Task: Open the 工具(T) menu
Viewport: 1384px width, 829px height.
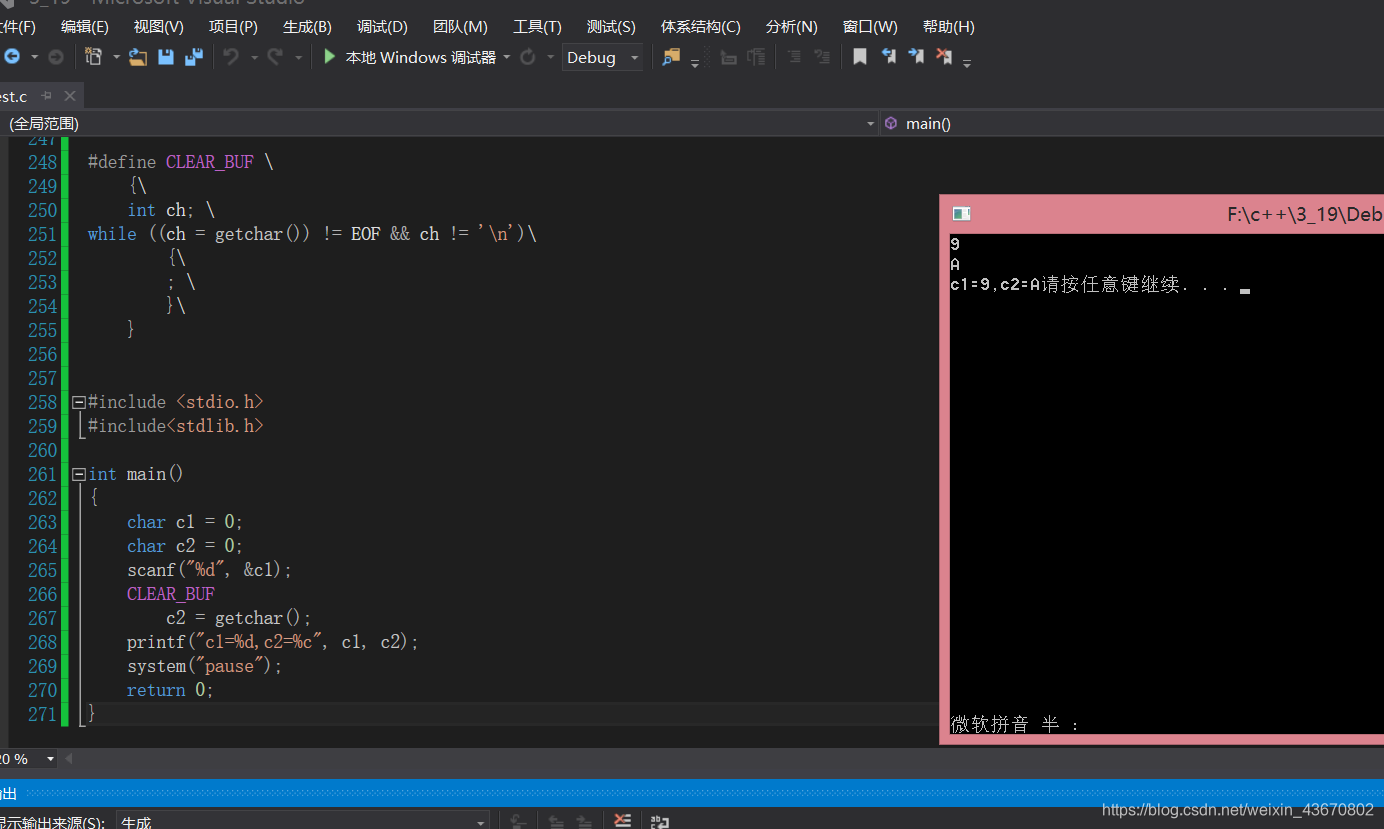Action: coord(537,27)
